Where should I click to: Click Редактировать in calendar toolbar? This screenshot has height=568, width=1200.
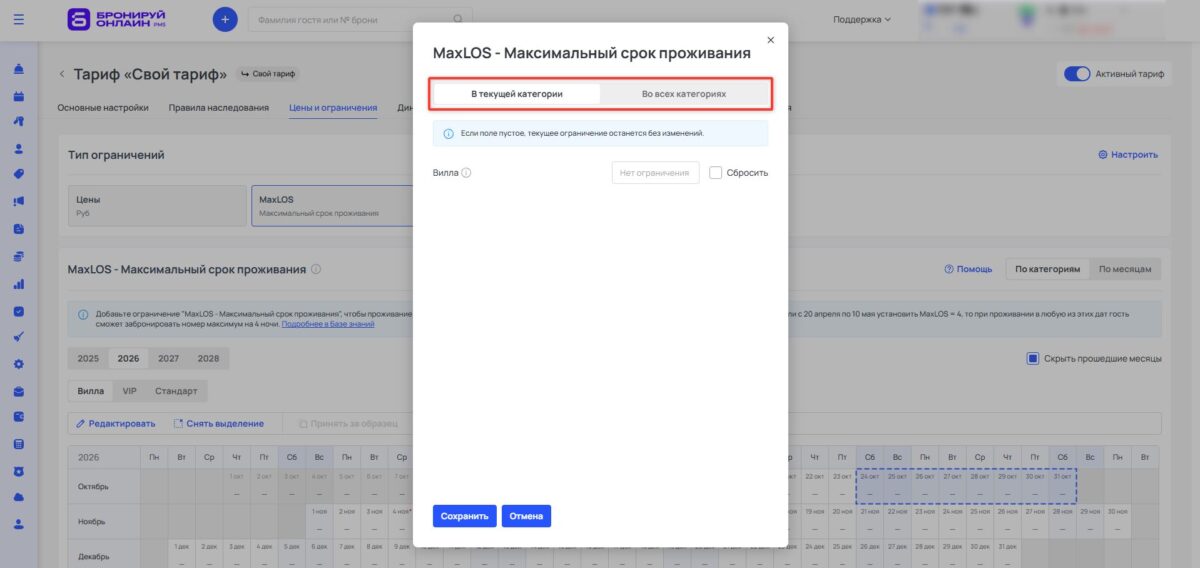point(116,424)
